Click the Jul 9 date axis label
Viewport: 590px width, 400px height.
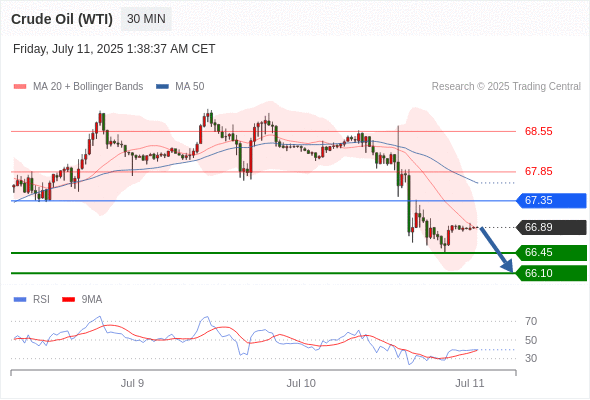pyautogui.click(x=132, y=383)
